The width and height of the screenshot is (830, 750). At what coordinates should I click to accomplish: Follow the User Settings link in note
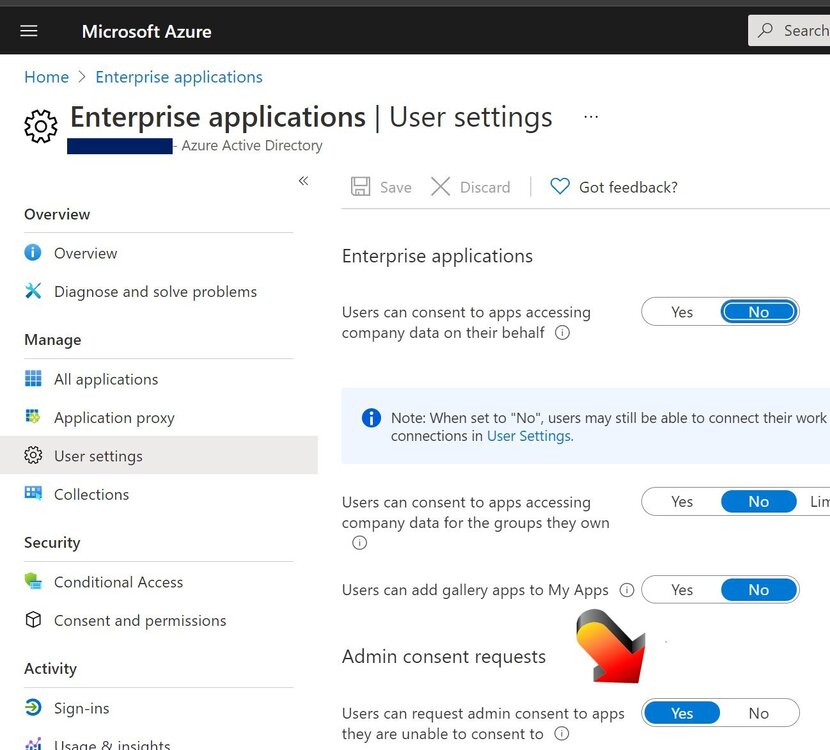[x=530, y=436]
